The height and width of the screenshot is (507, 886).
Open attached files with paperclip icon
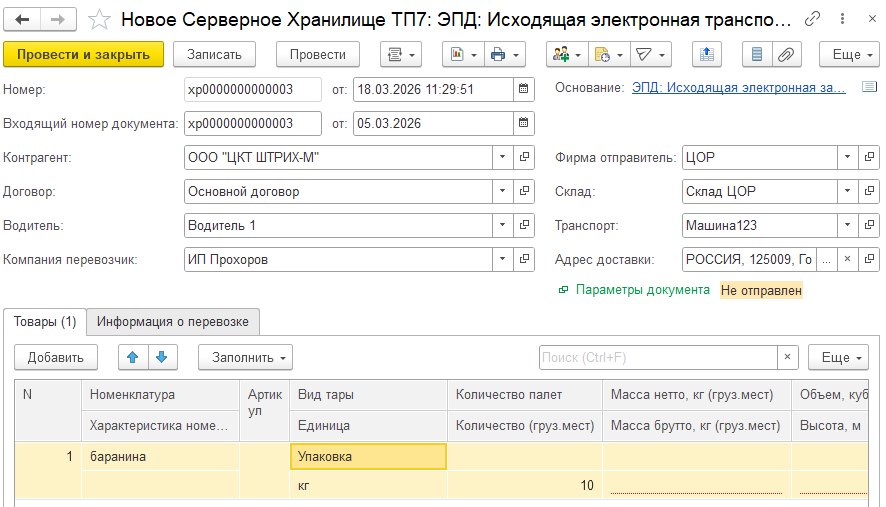coord(786,54)
